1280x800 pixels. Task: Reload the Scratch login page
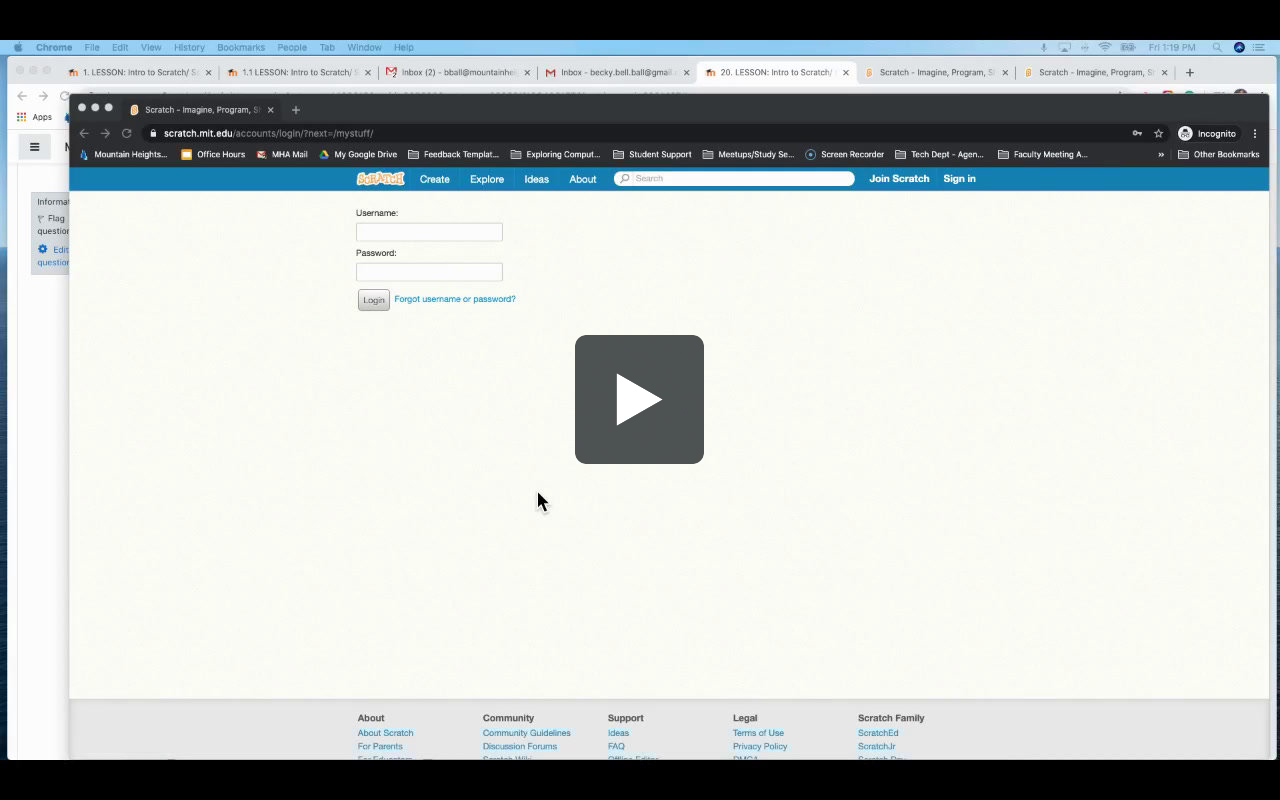[x=127, y=133]
